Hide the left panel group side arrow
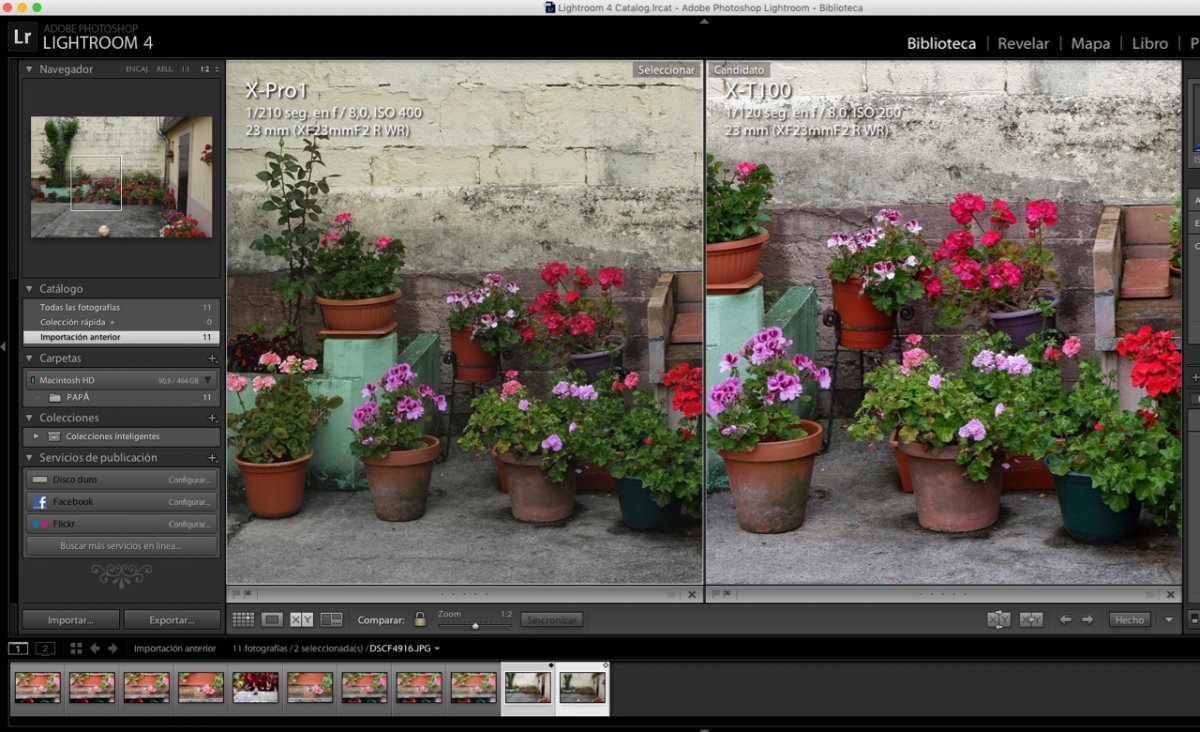Image resolution: width=1200 pixels, height=732 pixels. [4, 347]
